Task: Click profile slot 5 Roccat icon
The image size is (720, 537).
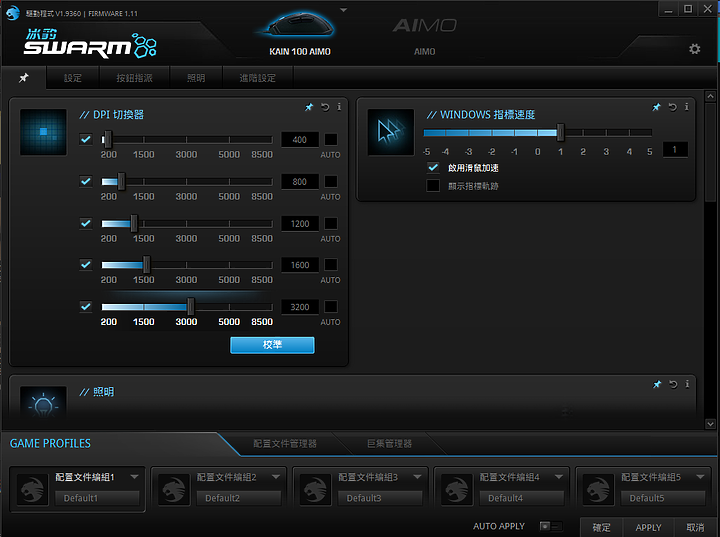Action: coord(598,490)
